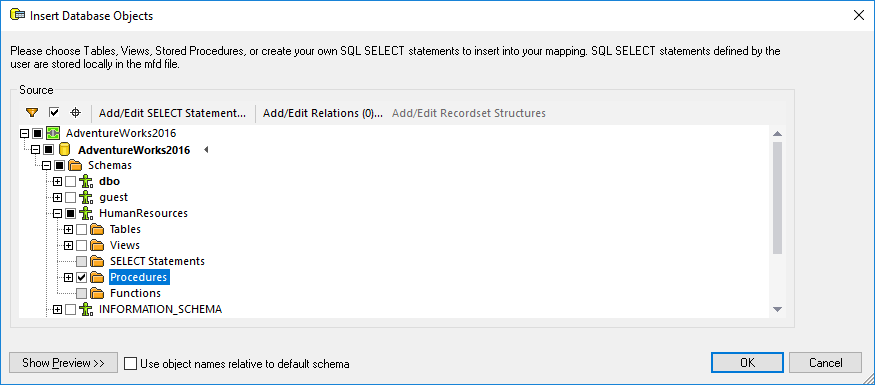
Task: Click the Schemas folder icon
Action: [75, 166]
